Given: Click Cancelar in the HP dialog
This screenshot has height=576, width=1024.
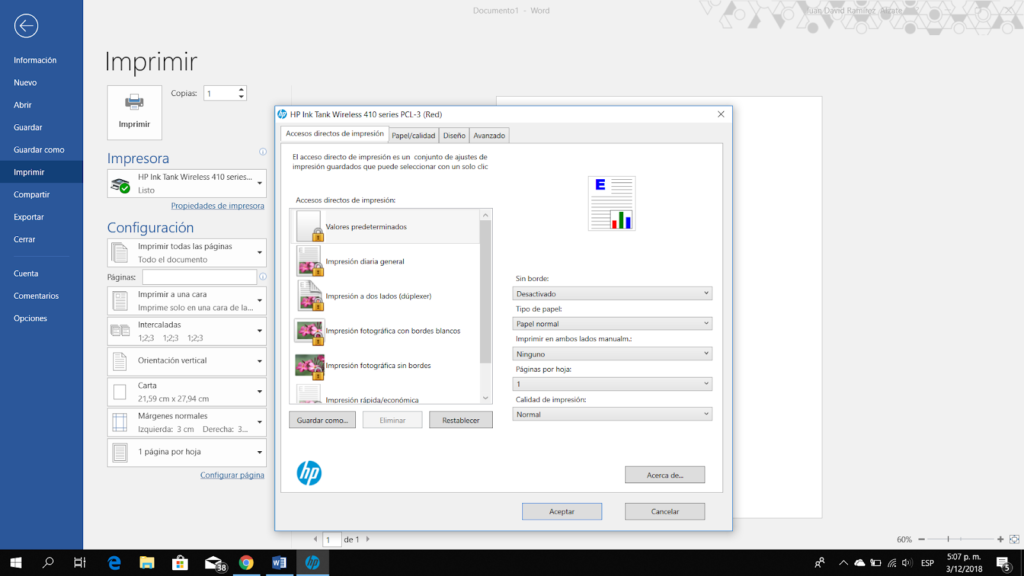Looking at the screenshot, I should [x=665, y=511].
